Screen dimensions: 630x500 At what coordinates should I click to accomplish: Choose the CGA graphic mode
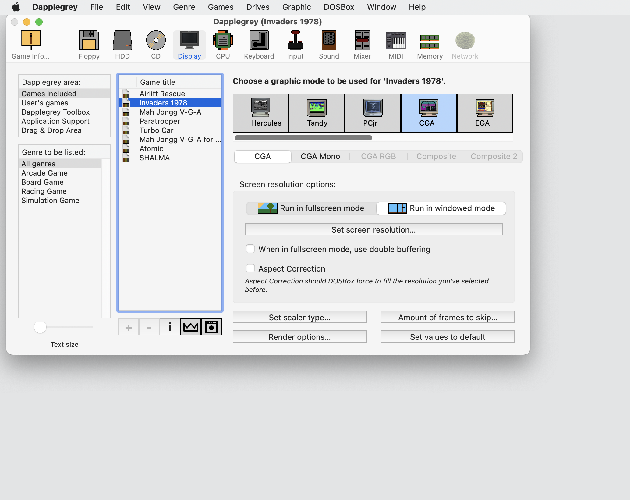[x=429, y=113]
